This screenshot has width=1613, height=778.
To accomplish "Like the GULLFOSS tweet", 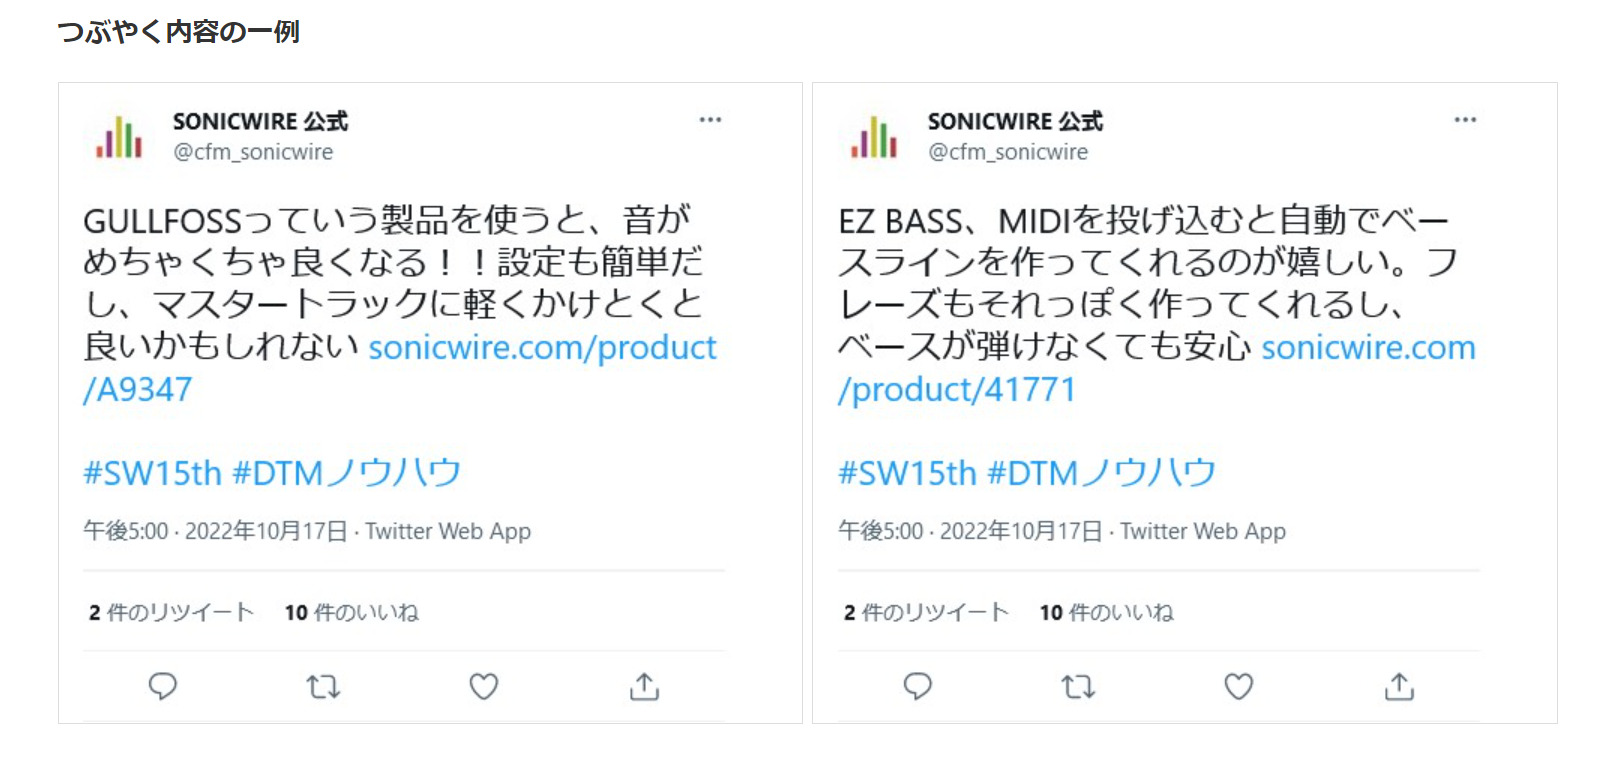I will pos(484,686).
